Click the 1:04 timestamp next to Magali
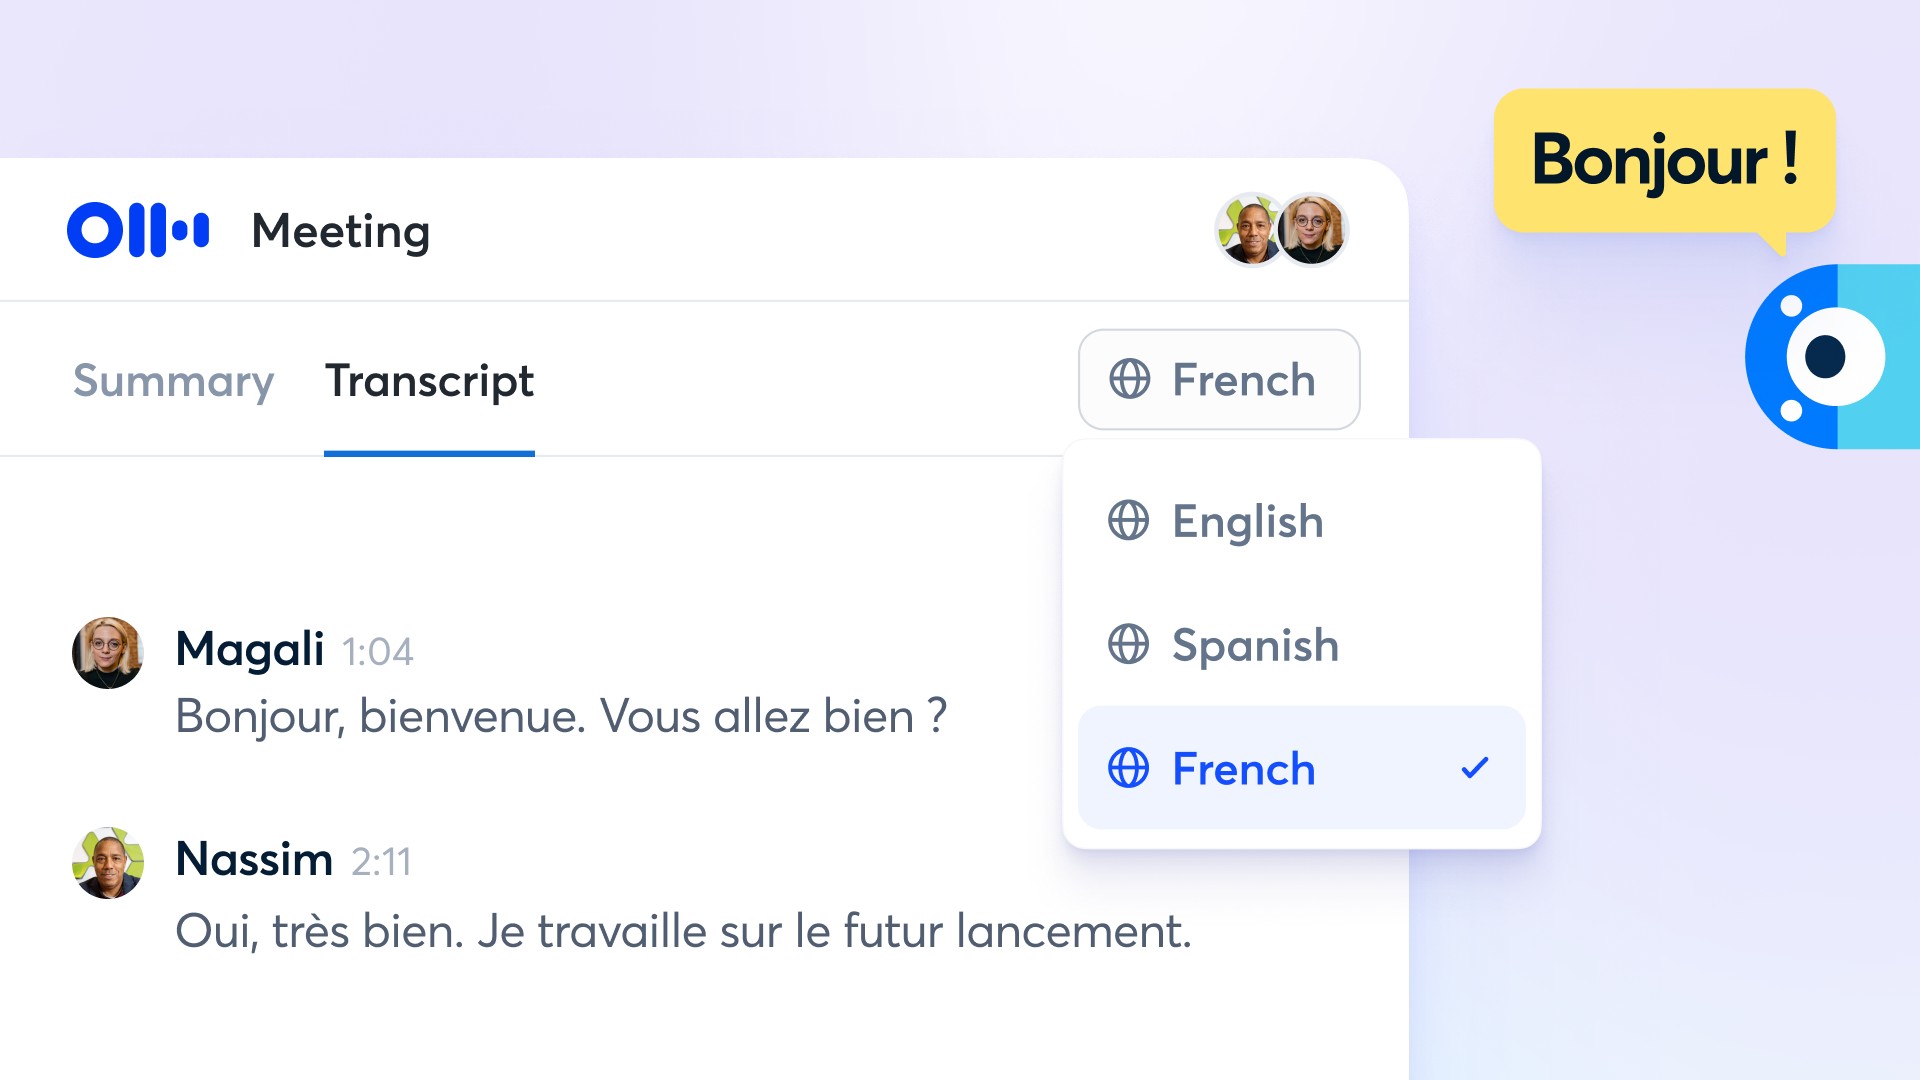 pos(377,652)
